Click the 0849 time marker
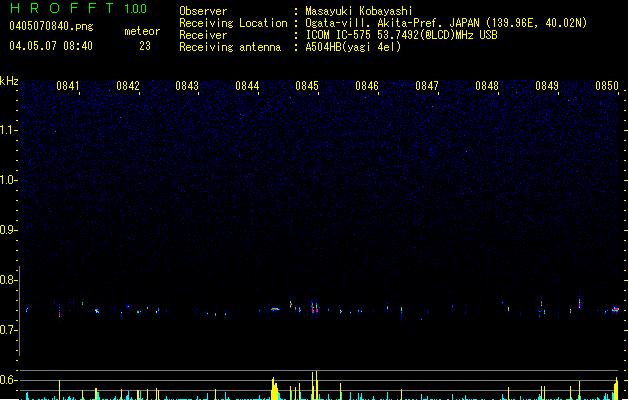629x400 pixels. 547,86
